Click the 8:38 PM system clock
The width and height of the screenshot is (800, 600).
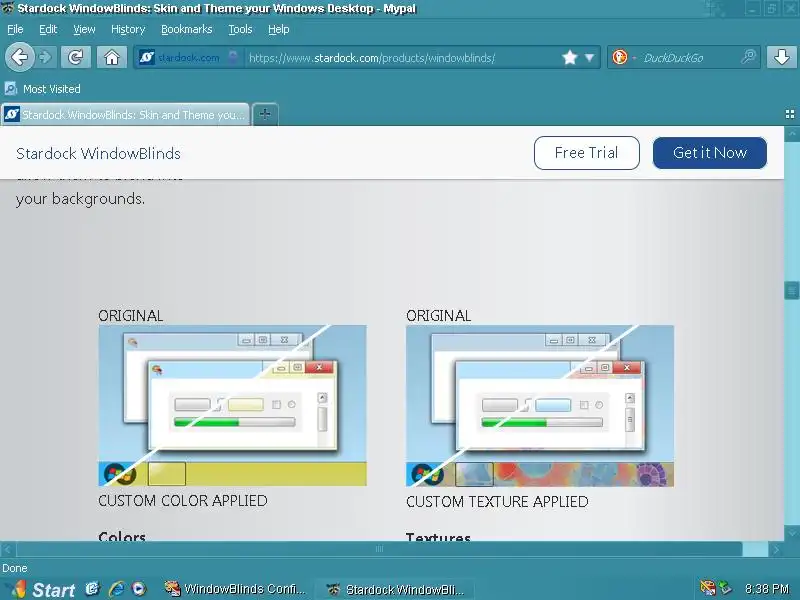tap(766, 589)
